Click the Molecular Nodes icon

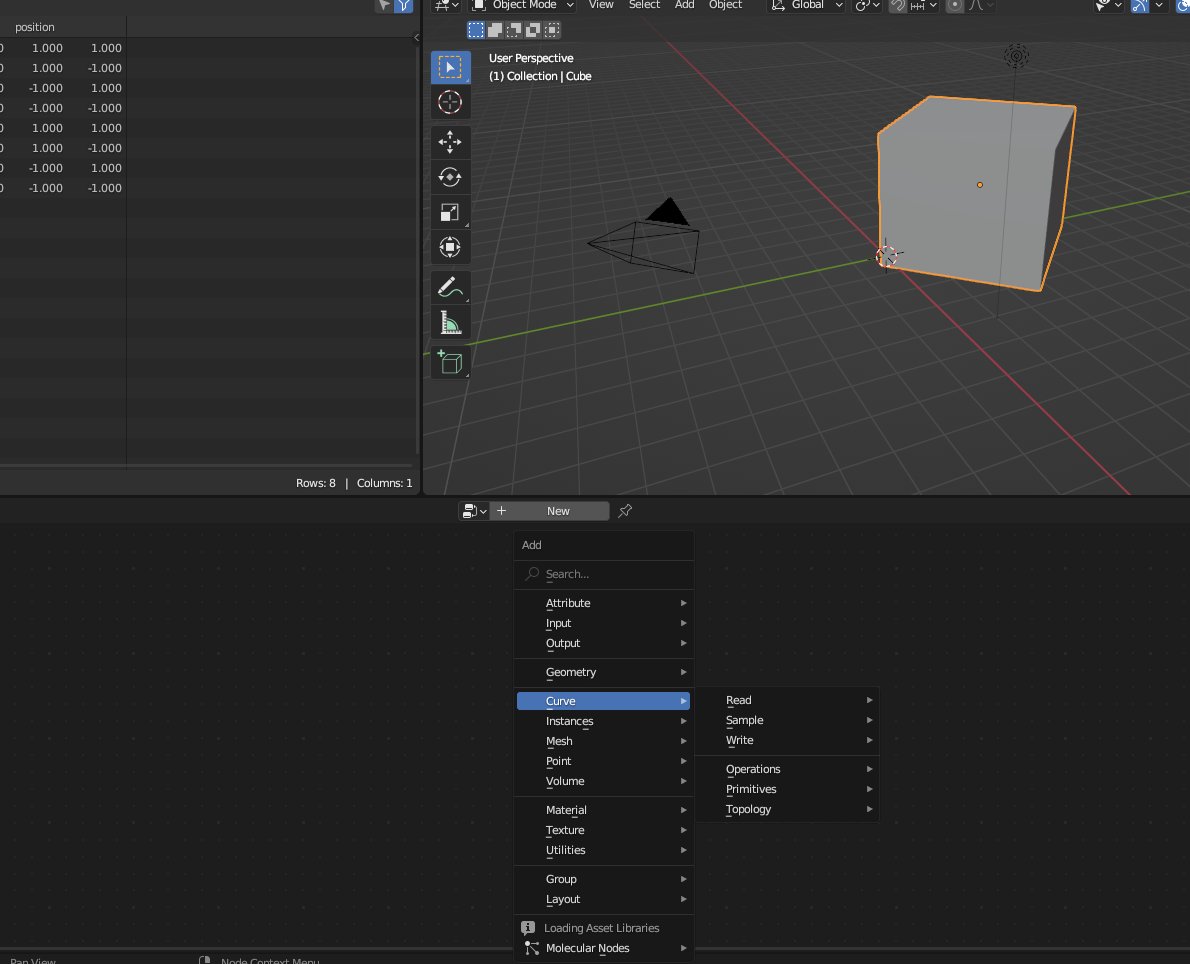531,948
